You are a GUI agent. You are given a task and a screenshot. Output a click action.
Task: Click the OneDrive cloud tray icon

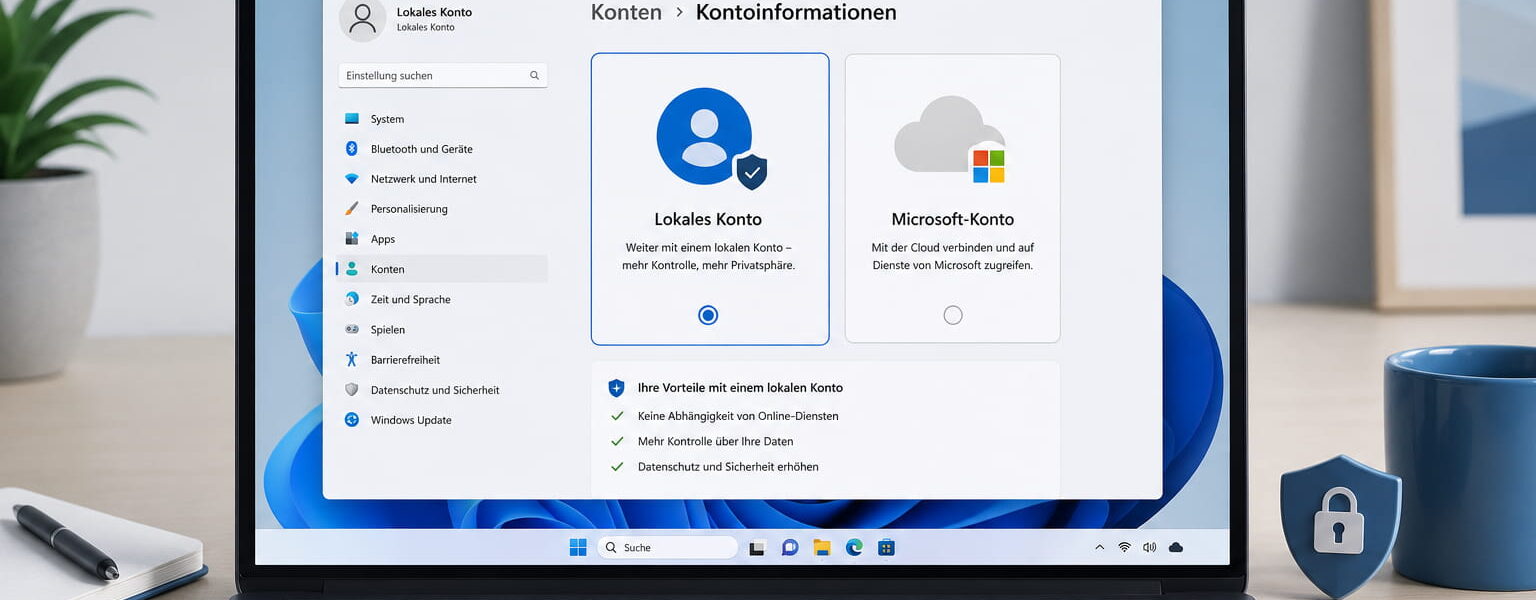[1176, 547]
